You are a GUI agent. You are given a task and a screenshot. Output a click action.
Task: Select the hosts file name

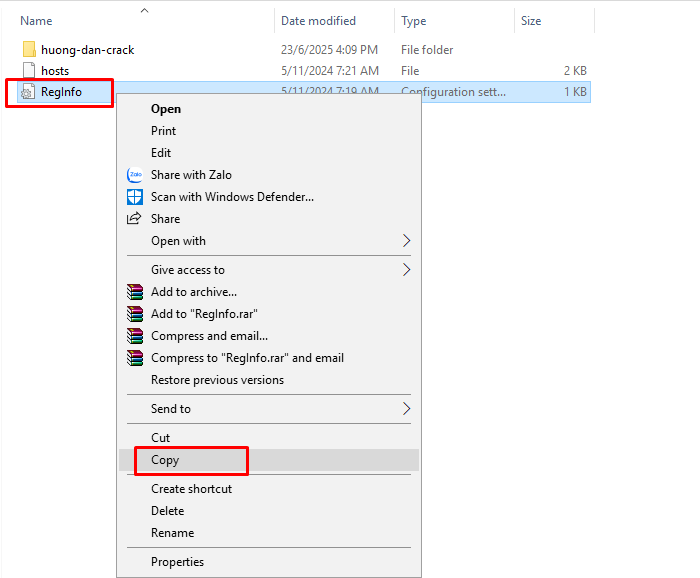tap(55, 71)
